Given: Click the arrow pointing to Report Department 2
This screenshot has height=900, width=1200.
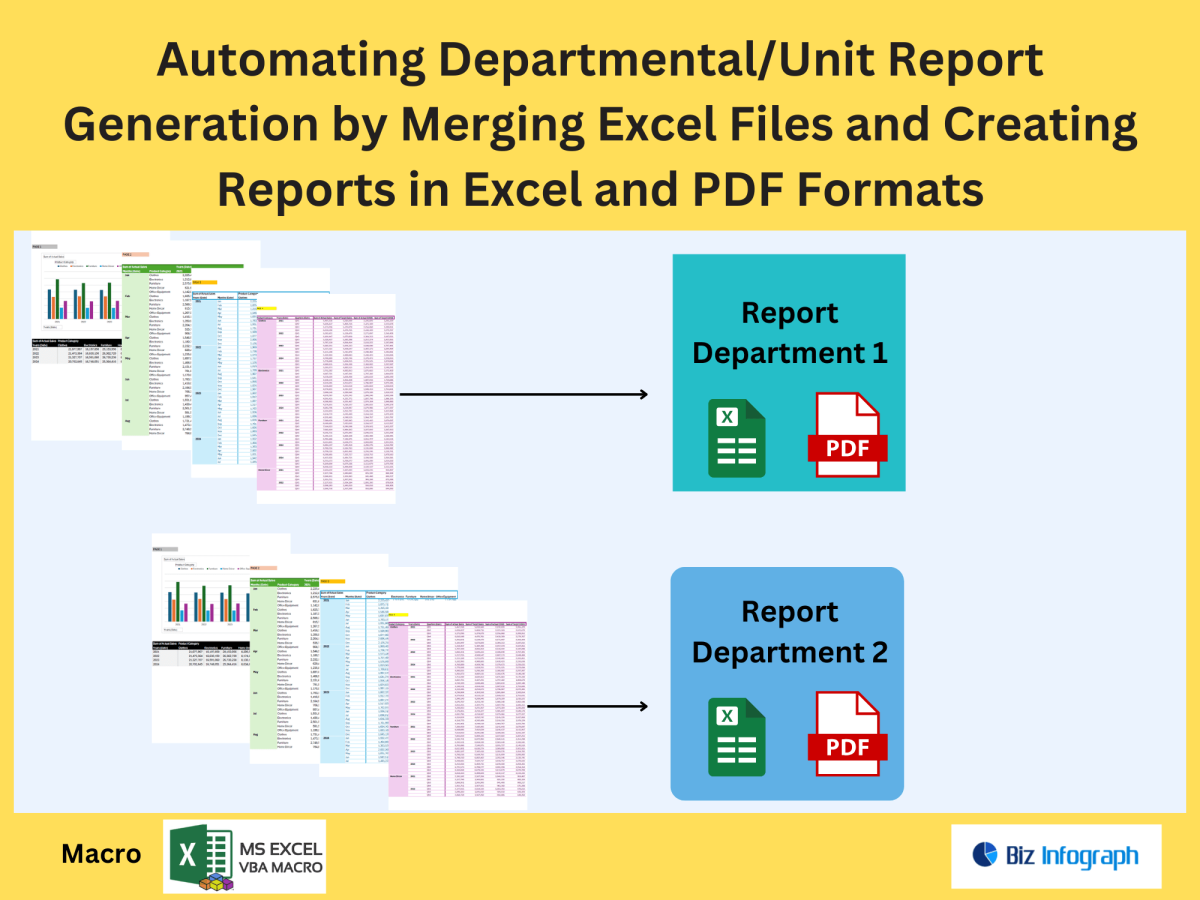Looking at the screenshot, I should coord(590,706).
